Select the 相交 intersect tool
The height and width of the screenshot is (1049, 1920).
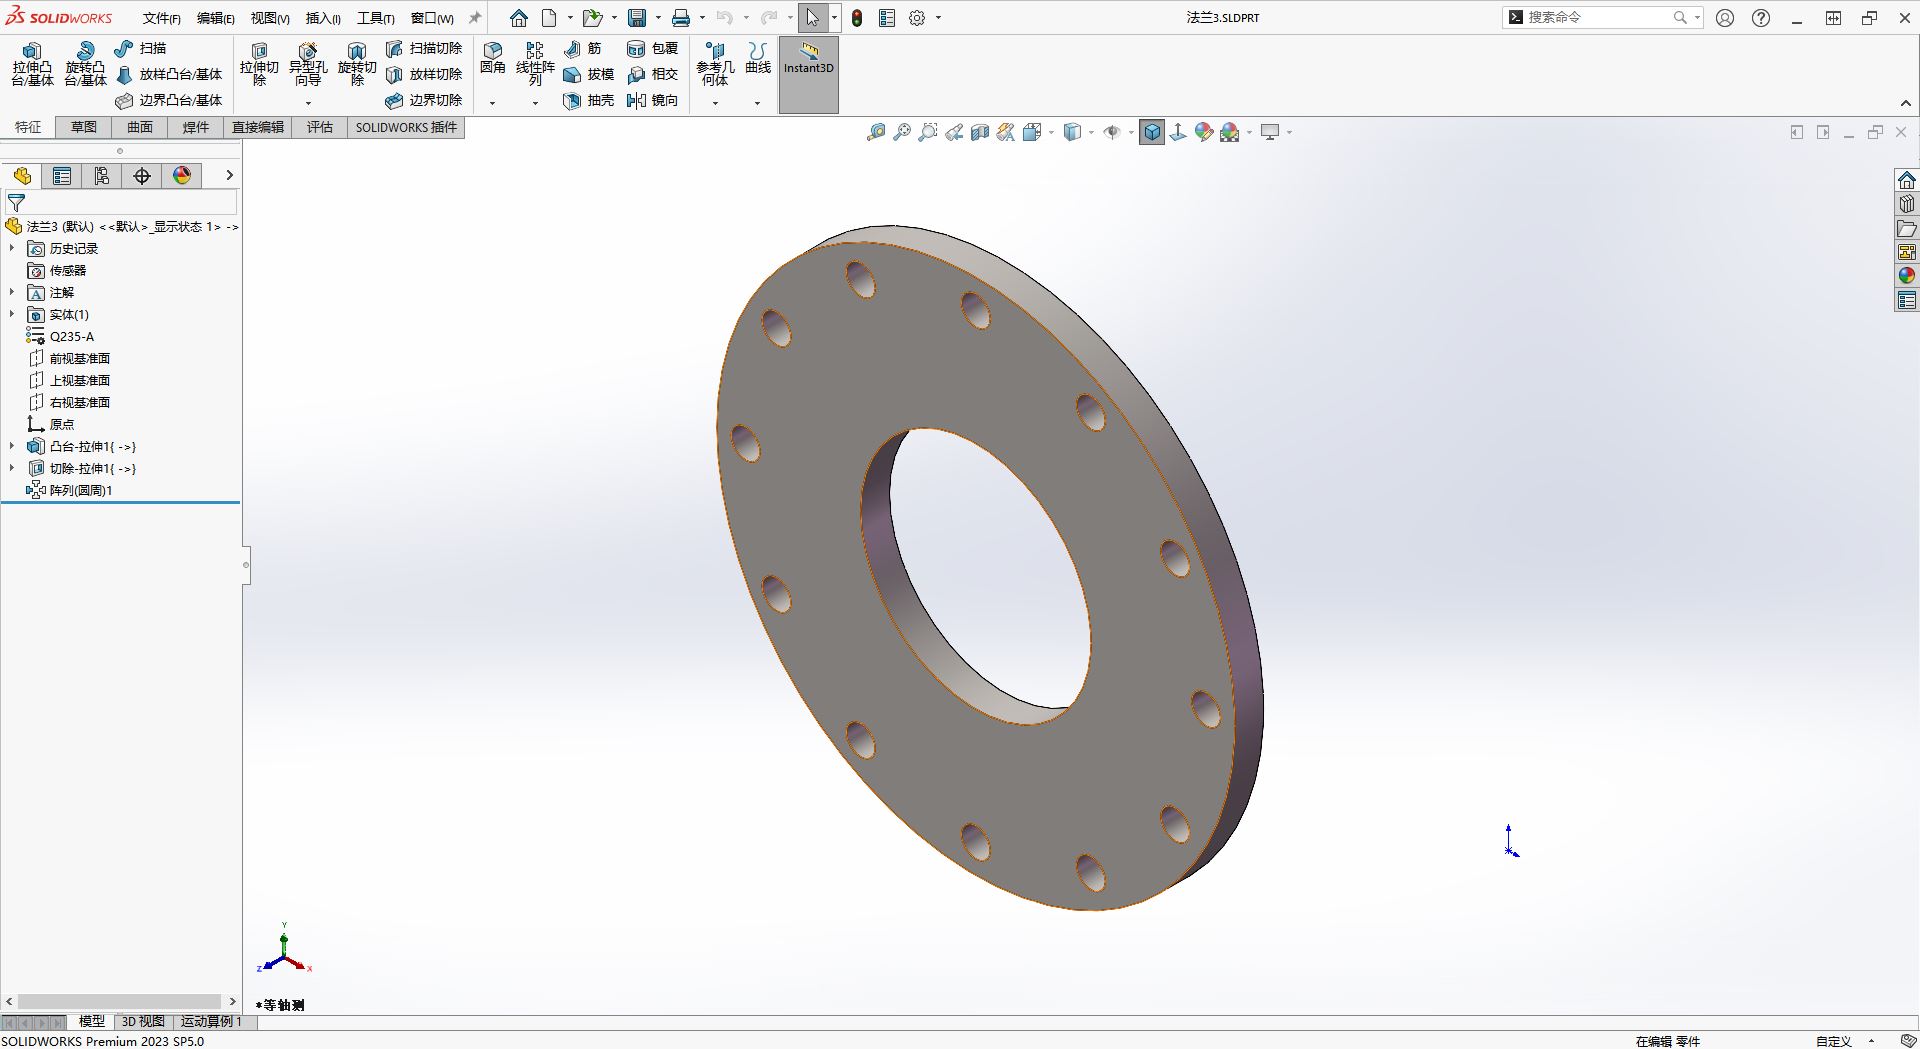653,74
